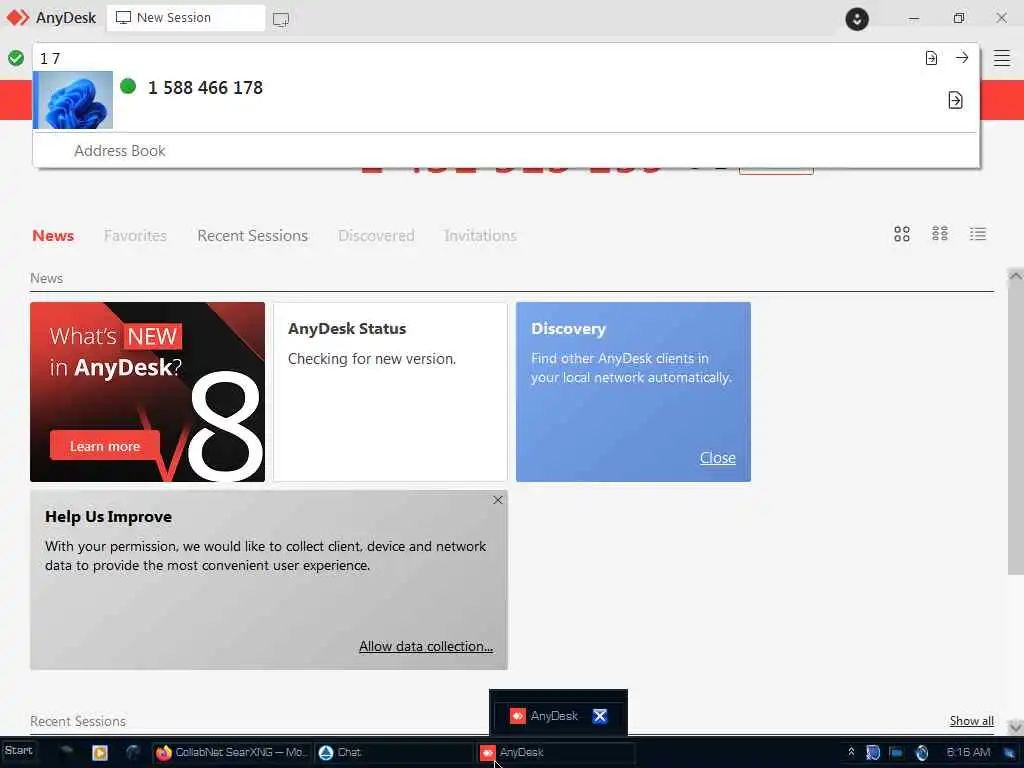The height and width of the screenshot is (768, 1024).
Task: Click the What's NEW in AnyDesk 8 banner
Action: (148, 392)
